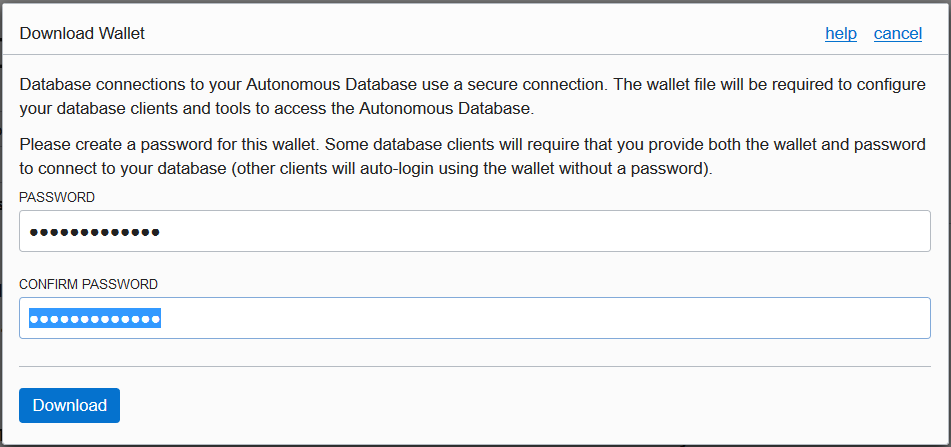
Task: Click blank space right of Download button
Action: pos(500,405)
